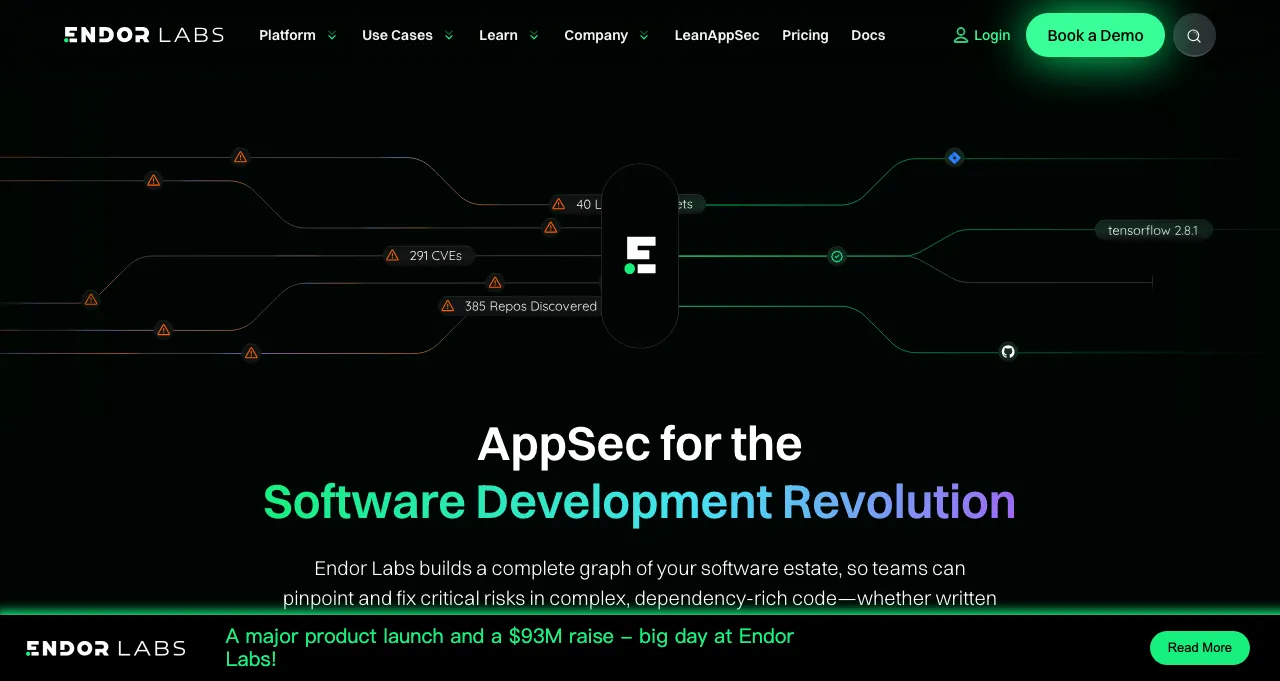Open the Docs link
Screen dimensions: 1280x681
(x=868, y=35)
